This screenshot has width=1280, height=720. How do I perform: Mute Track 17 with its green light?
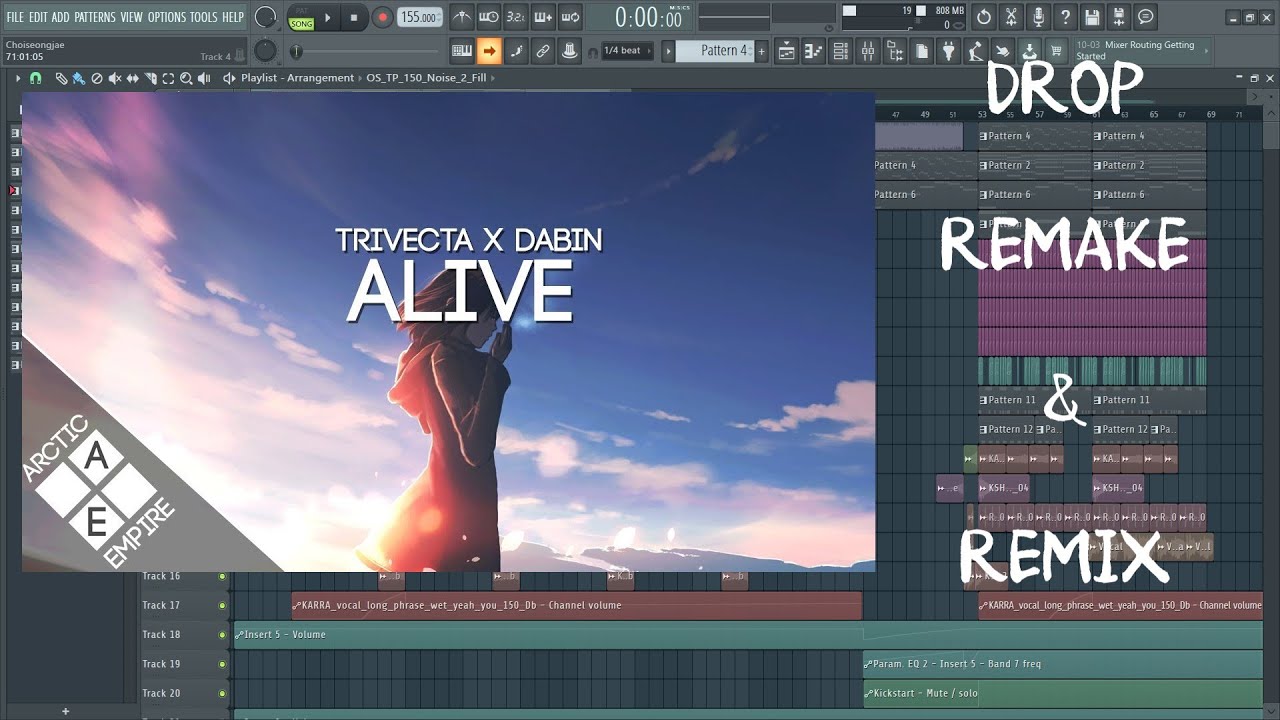[222, 605]
